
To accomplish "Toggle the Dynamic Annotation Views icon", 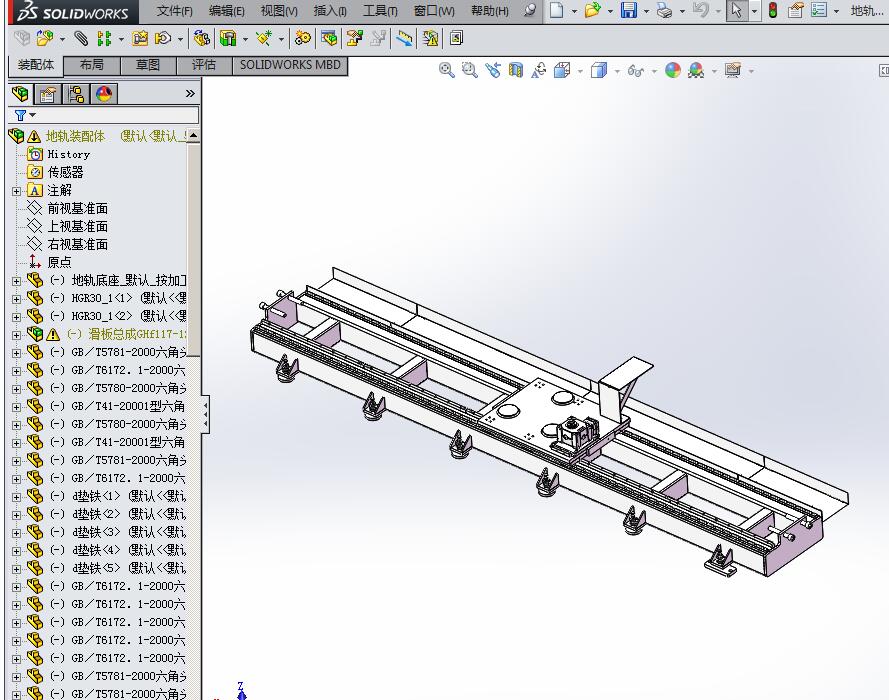I will coord(539,70).
